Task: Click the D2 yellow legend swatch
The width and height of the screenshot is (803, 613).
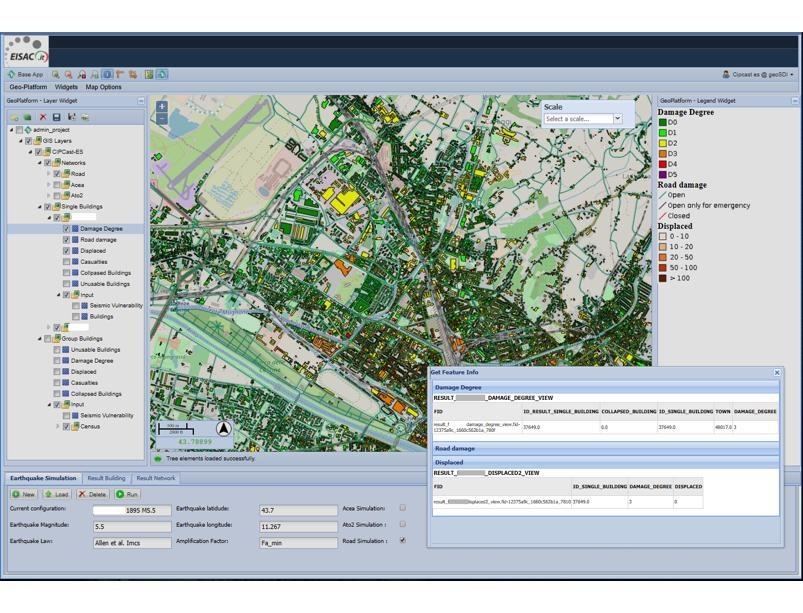Action: pyautogui.click(x=663, y=143)
